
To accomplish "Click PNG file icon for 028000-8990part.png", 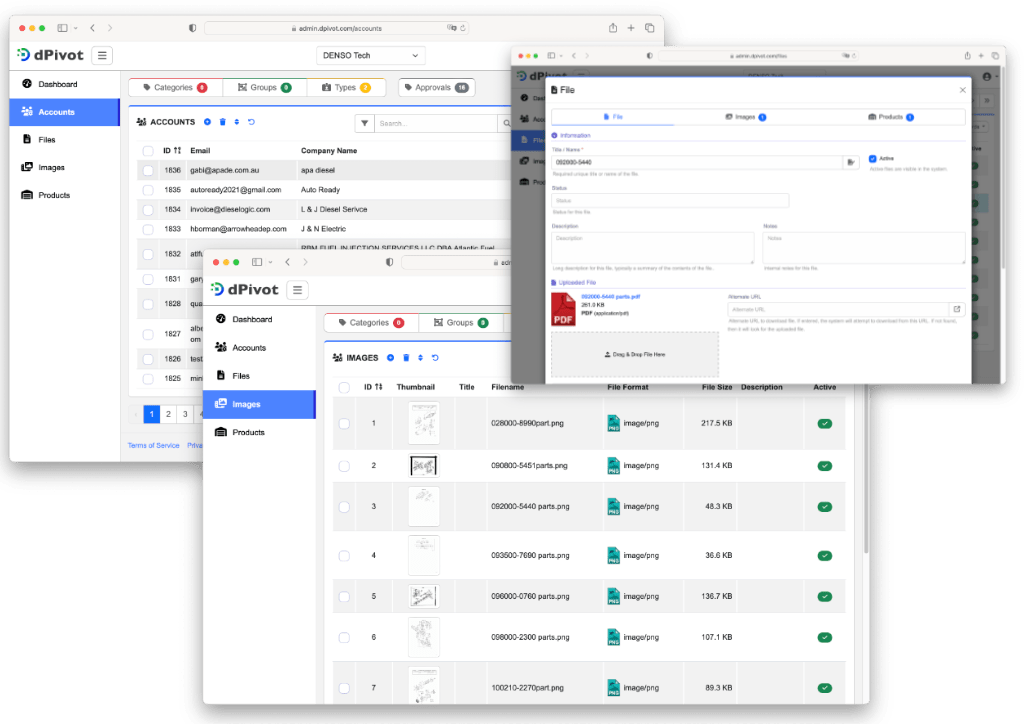I will [x=613, y=424].
